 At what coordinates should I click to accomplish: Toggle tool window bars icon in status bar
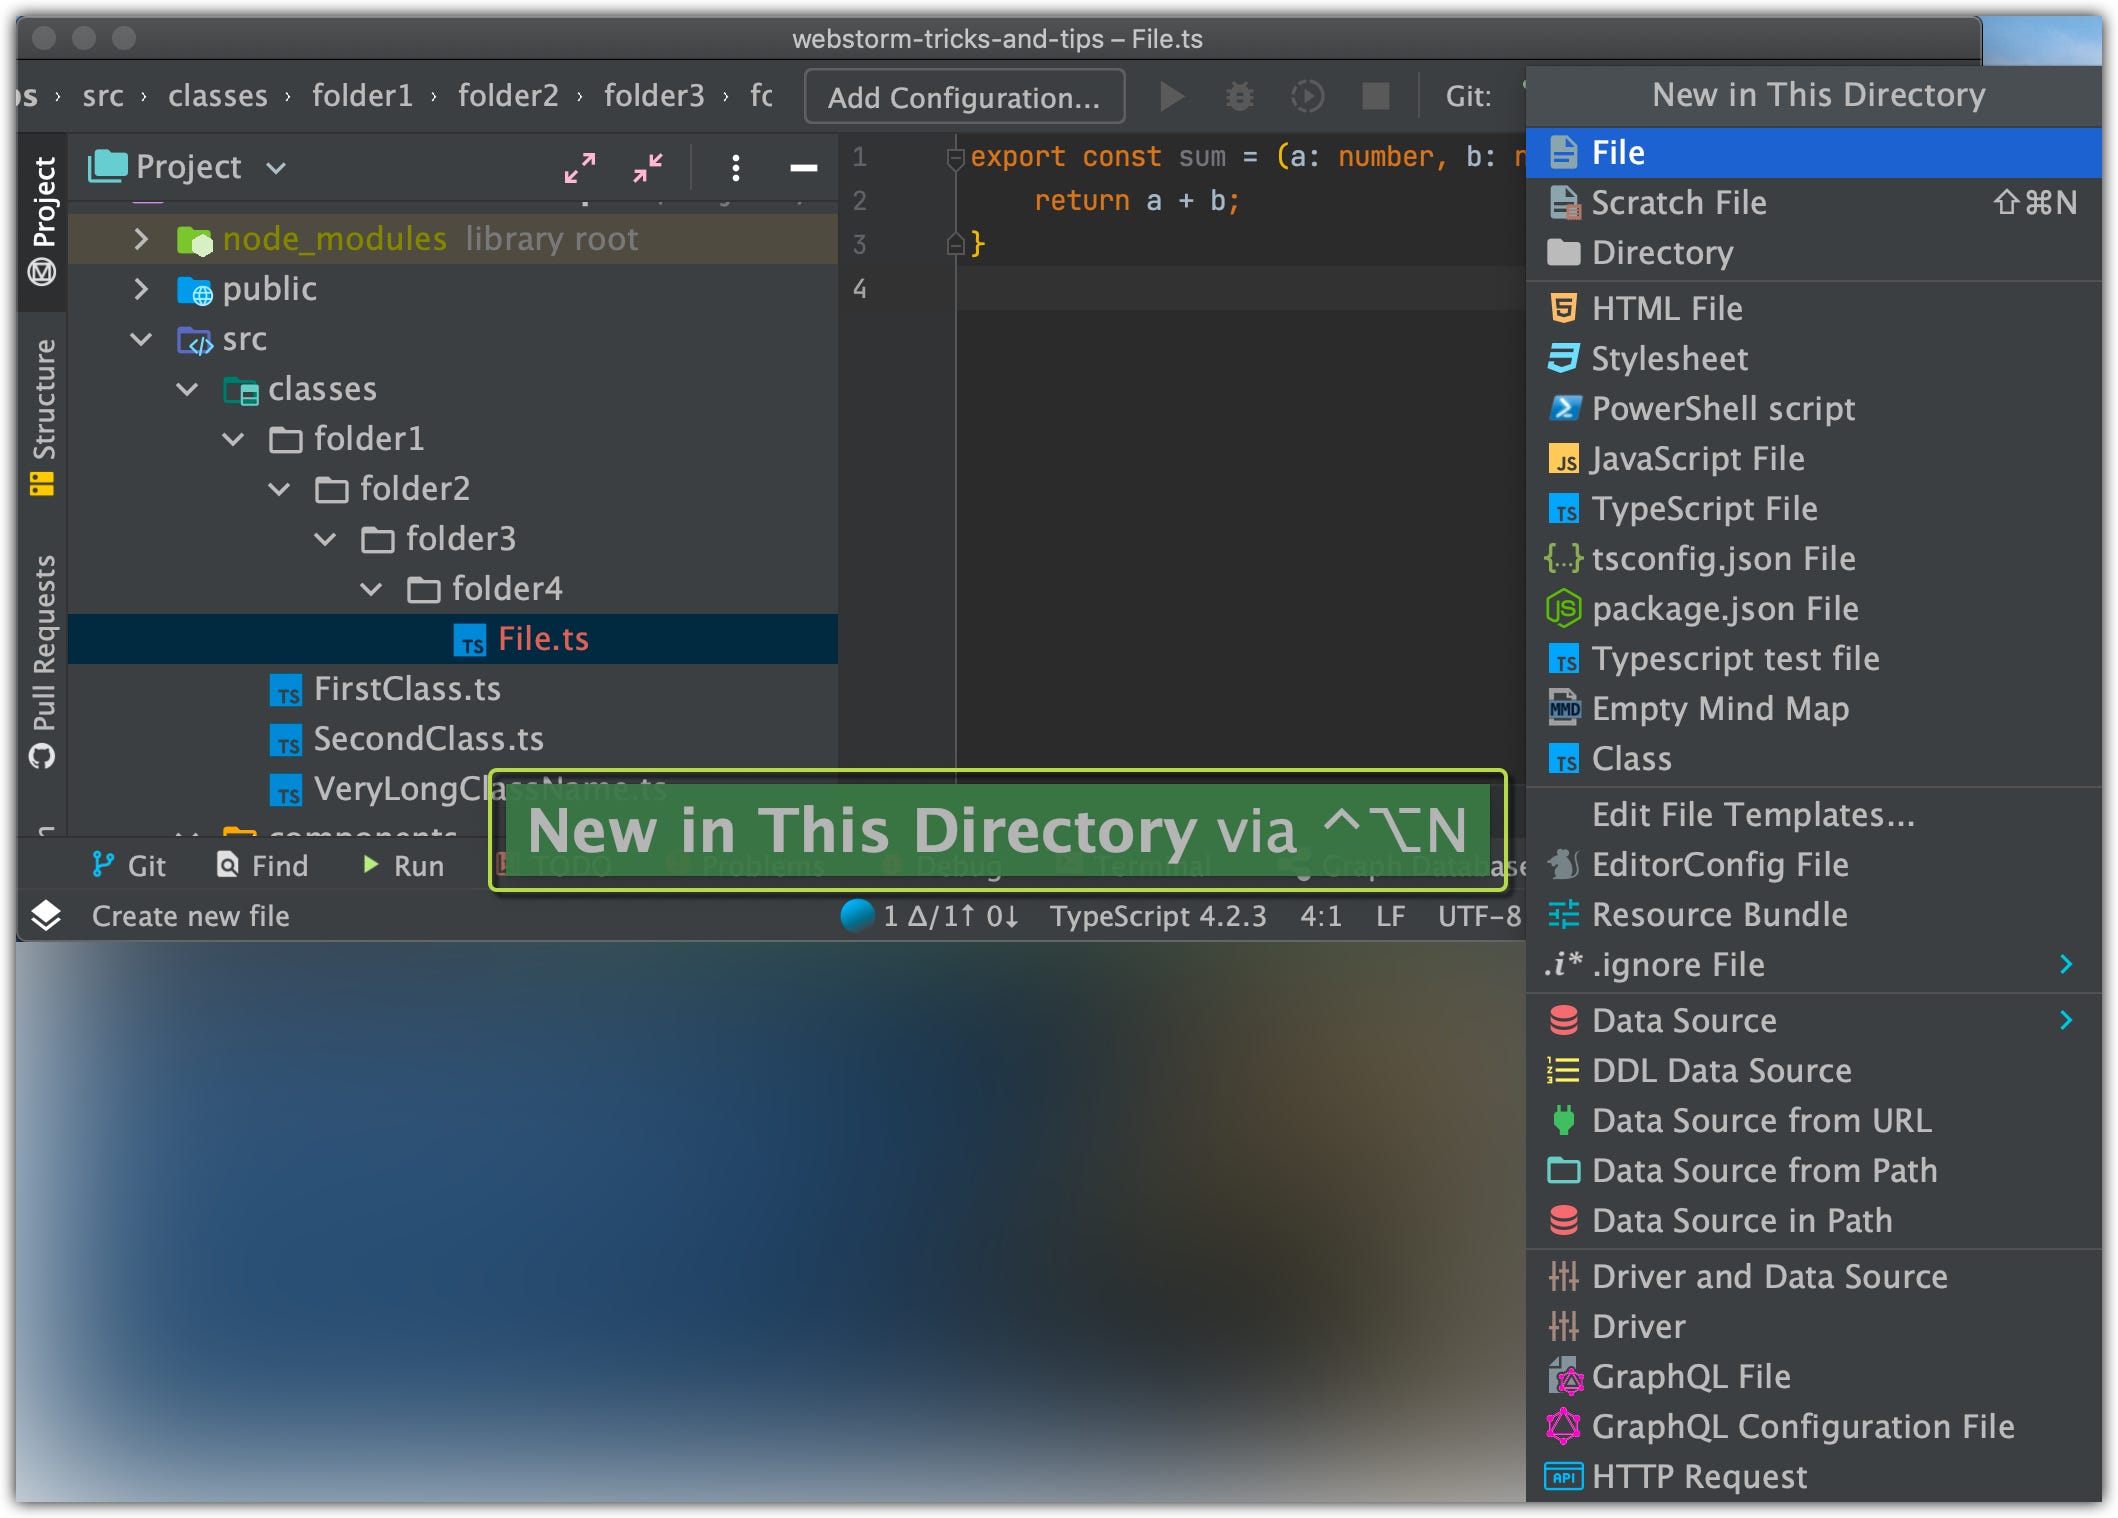pyautogui.click(x=45, y=915)
